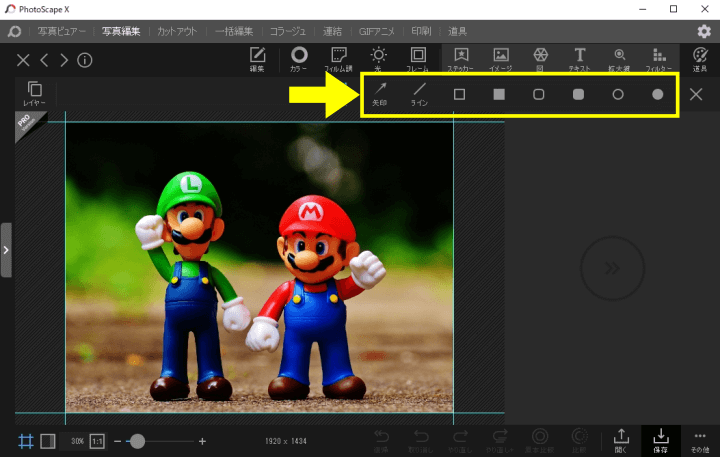Open the テキスト (Text) insert tool
Viewport: 720px width, 457px height.
[x=580, y=59]
